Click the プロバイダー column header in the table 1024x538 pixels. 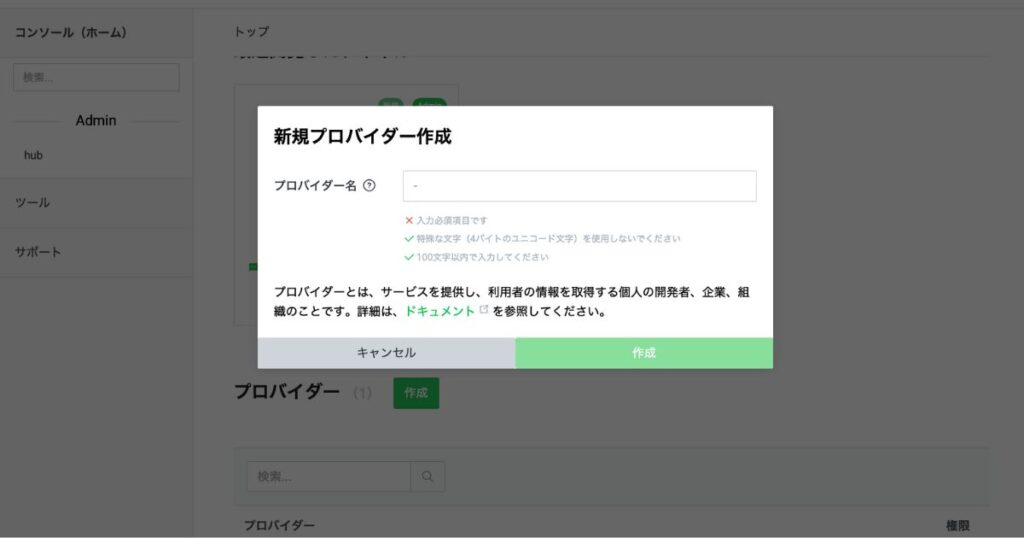[280, 526]
